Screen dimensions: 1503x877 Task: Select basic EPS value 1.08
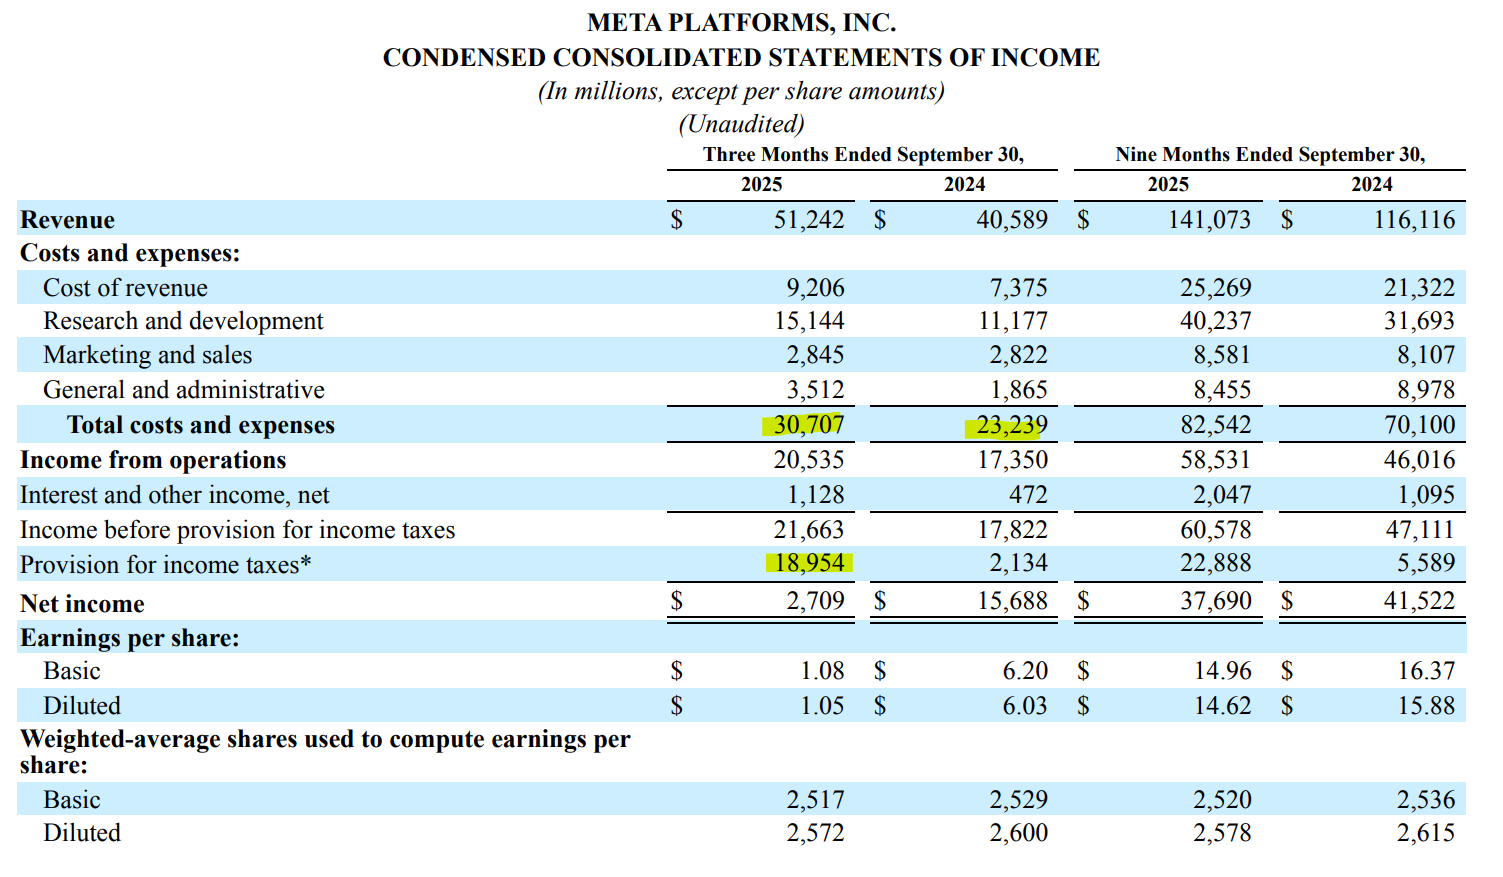click(822, 671)
